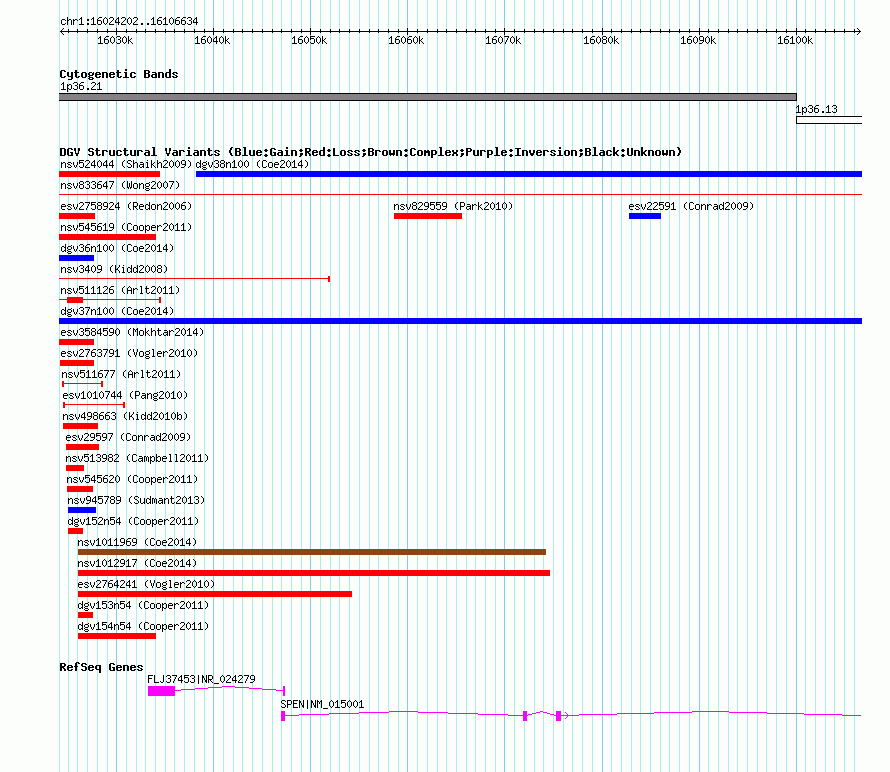This screenshot has height=772, width=890.
Task: Click the 16100k ruler position
Action: coord(795,40)
